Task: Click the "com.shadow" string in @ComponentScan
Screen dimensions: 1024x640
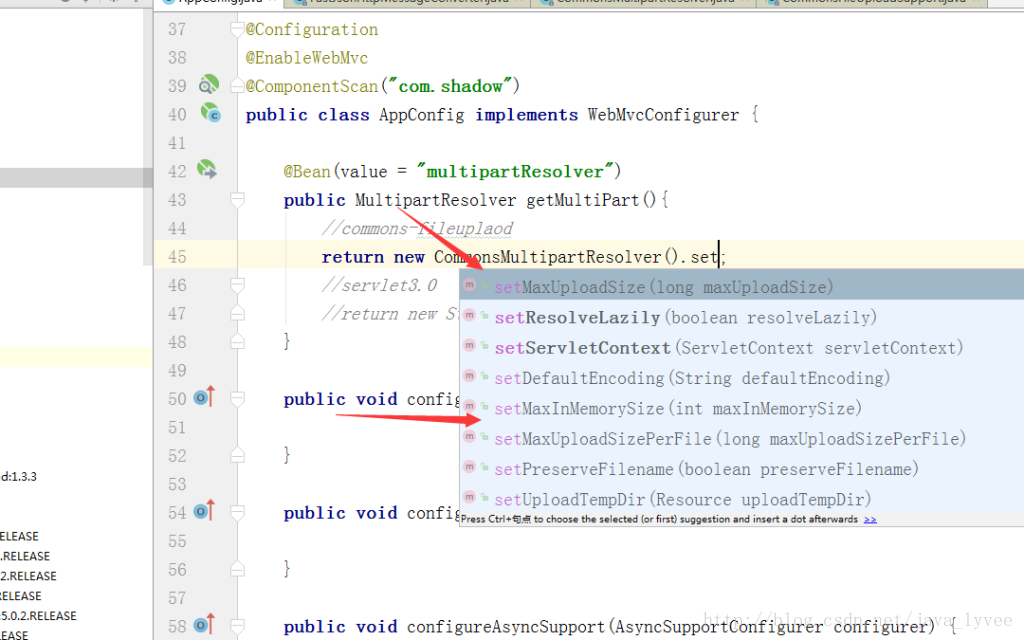Action: pyautogui.click(x=451, y=86)
